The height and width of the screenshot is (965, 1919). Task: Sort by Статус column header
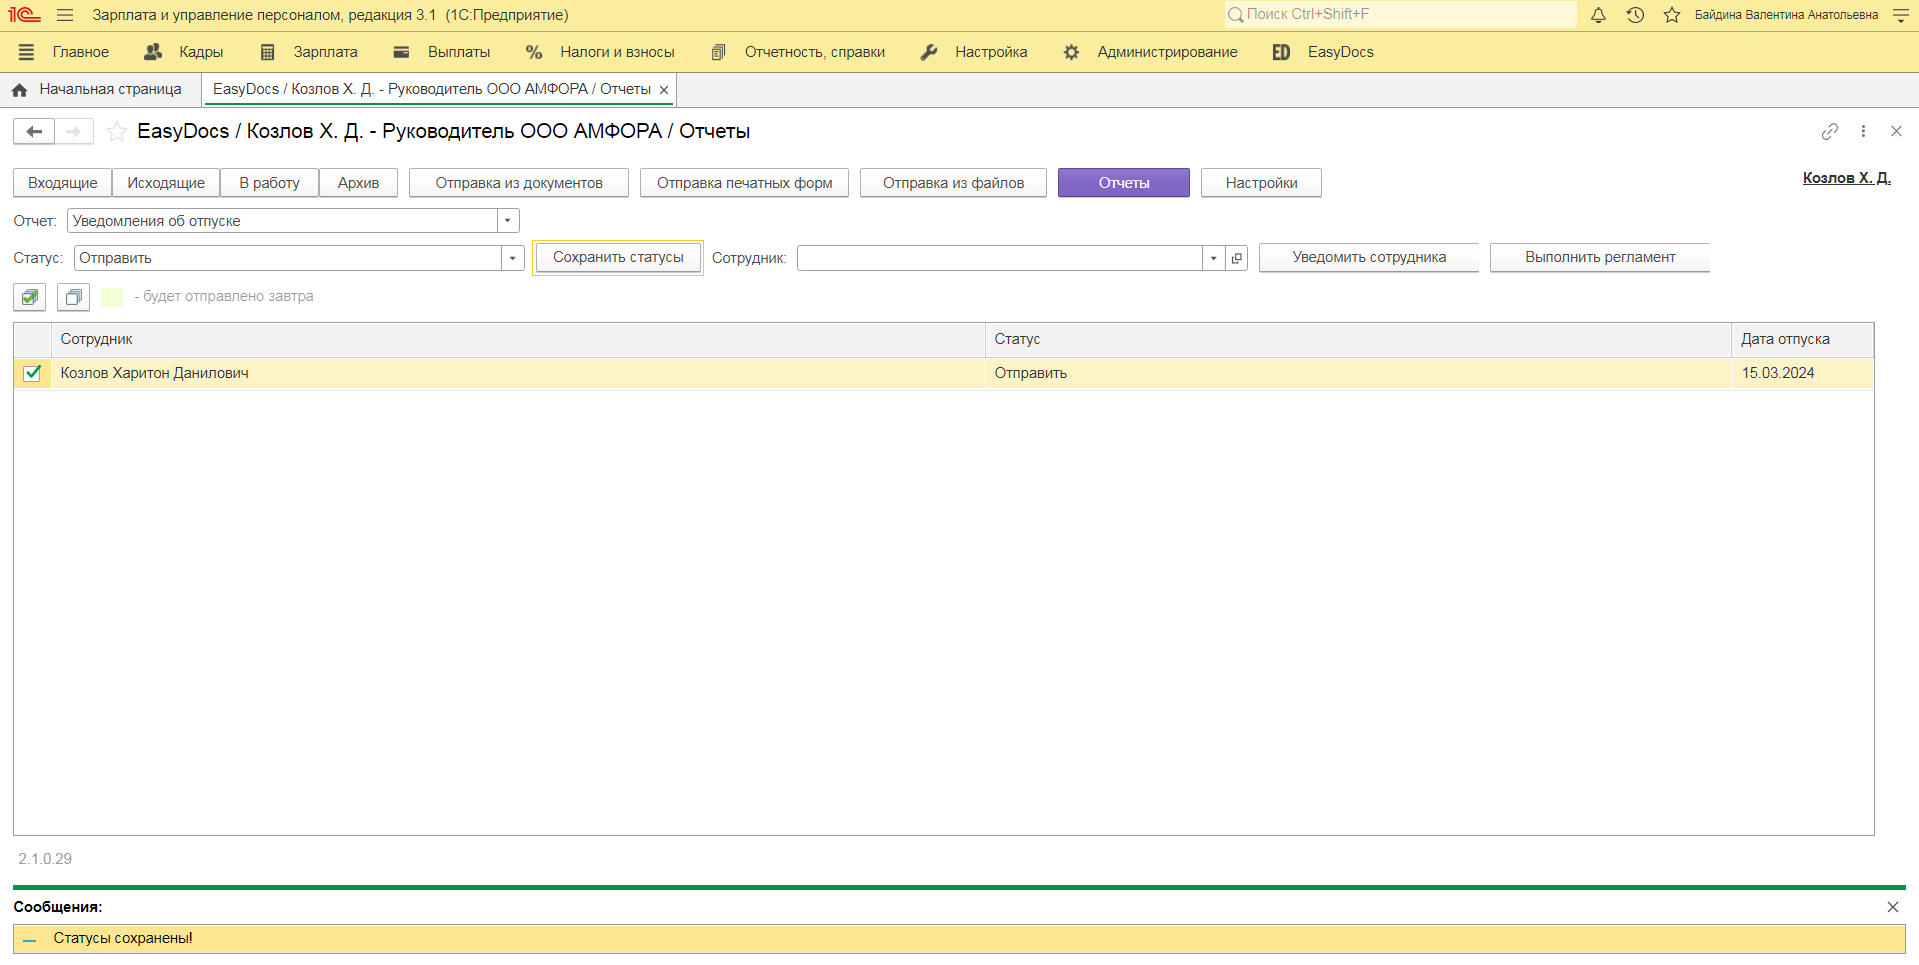click(1358, 340)
